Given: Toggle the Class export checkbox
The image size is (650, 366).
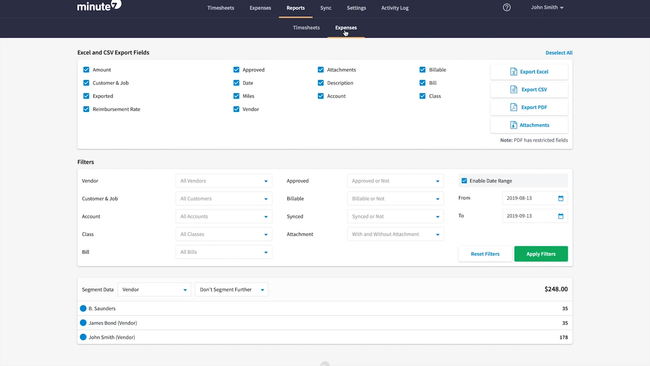Looking at the screenshot, I should click(422, 96).
